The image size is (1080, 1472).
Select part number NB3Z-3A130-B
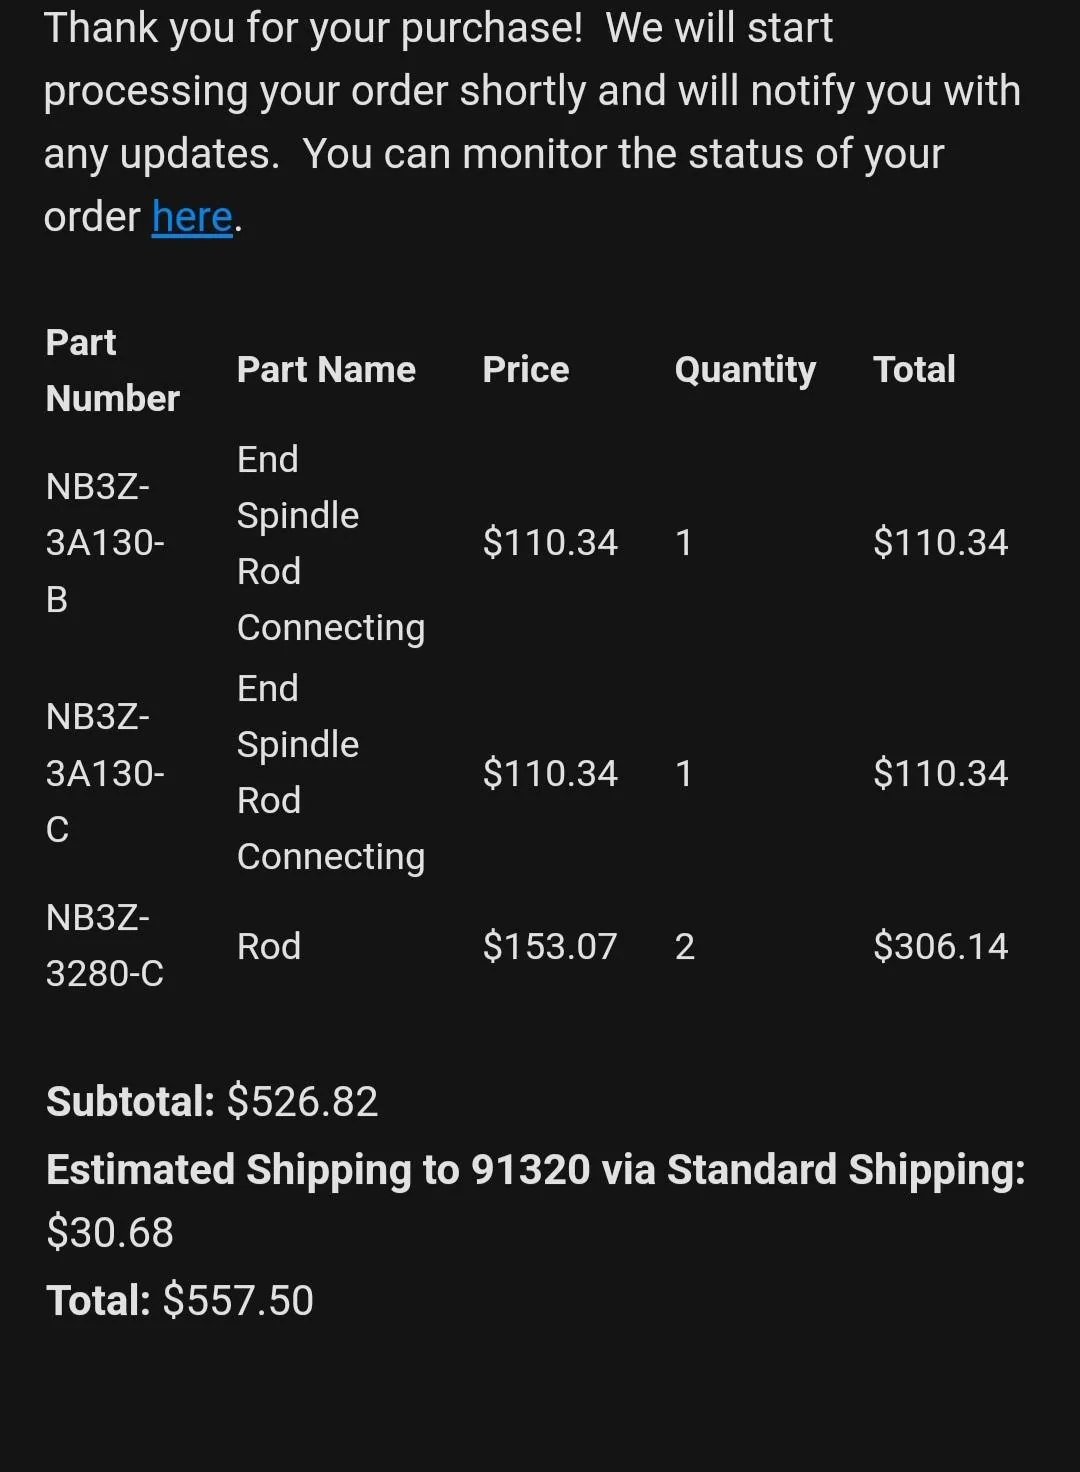[105, 543]
